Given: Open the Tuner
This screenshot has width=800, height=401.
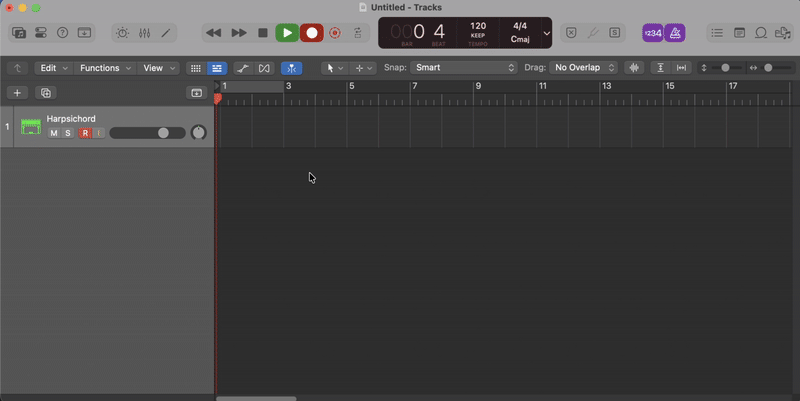Looking at the screenshot, I should (x=593, y=33).
